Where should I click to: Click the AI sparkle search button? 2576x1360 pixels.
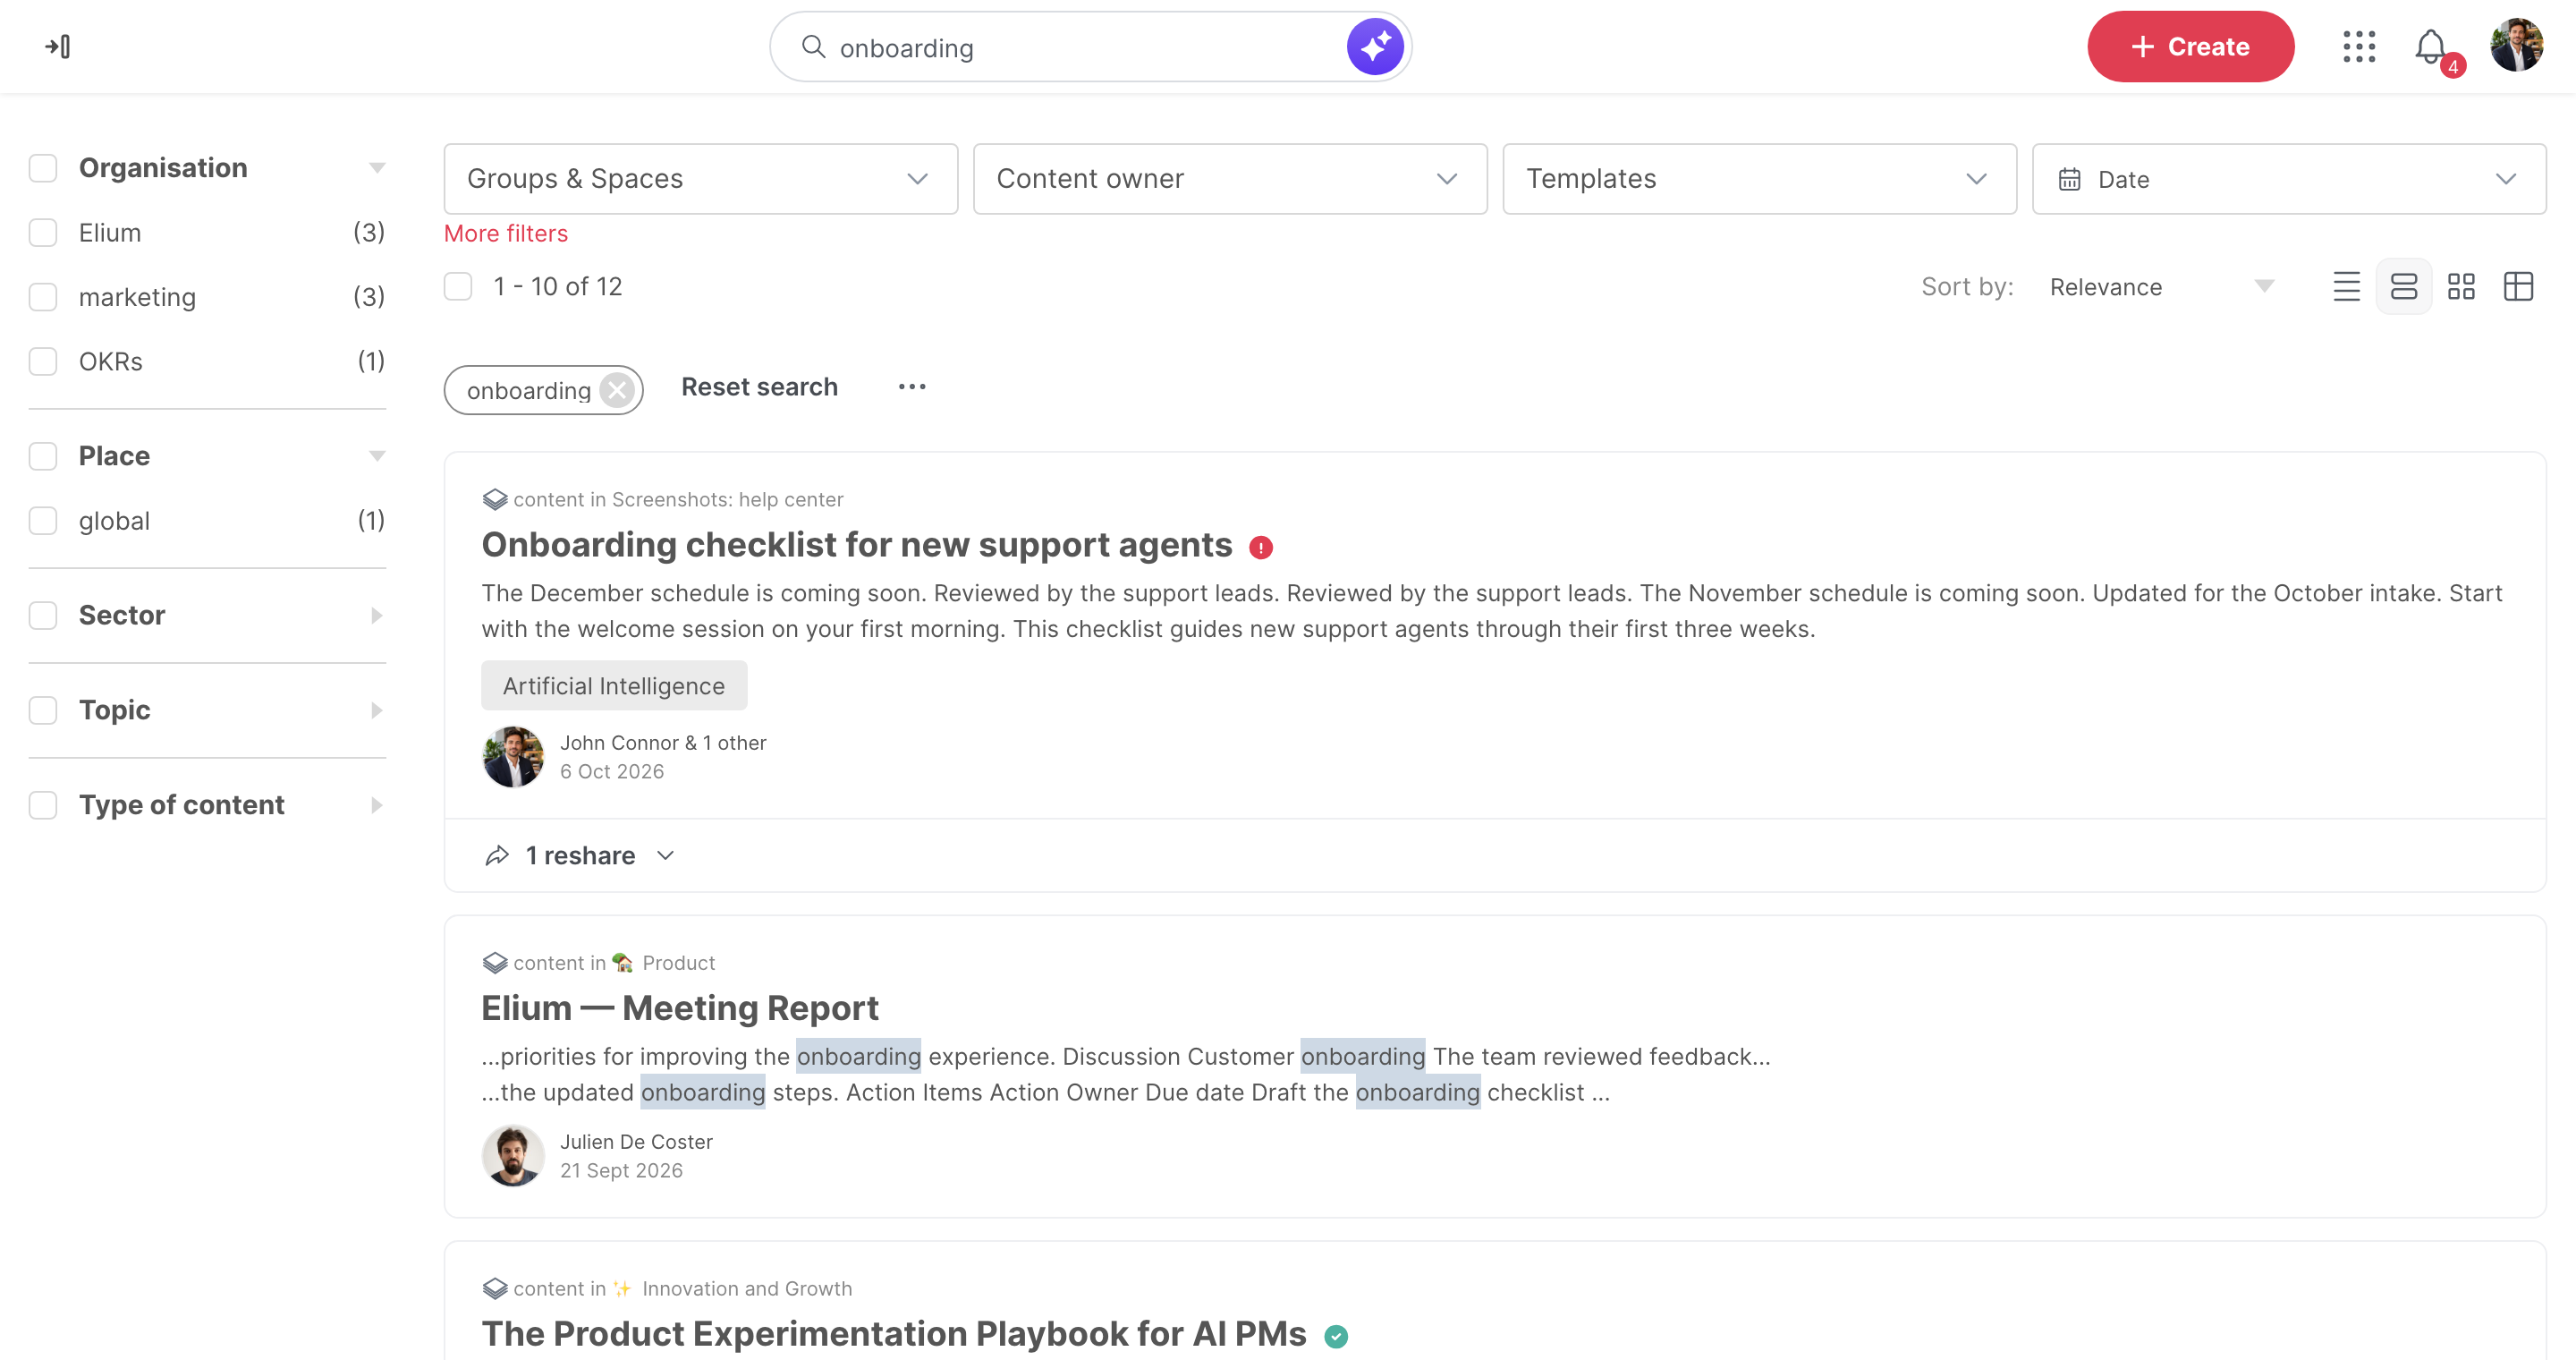click(1374, 47)
